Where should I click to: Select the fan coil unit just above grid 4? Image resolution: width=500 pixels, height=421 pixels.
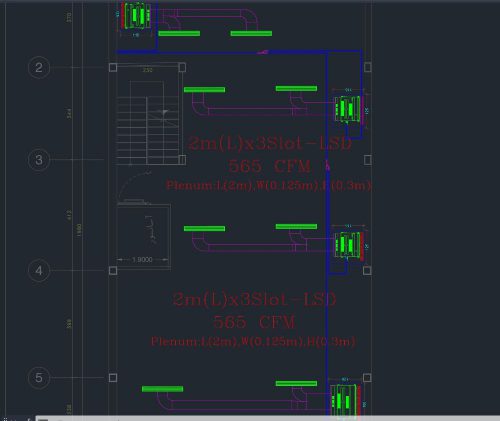(349, 246)
